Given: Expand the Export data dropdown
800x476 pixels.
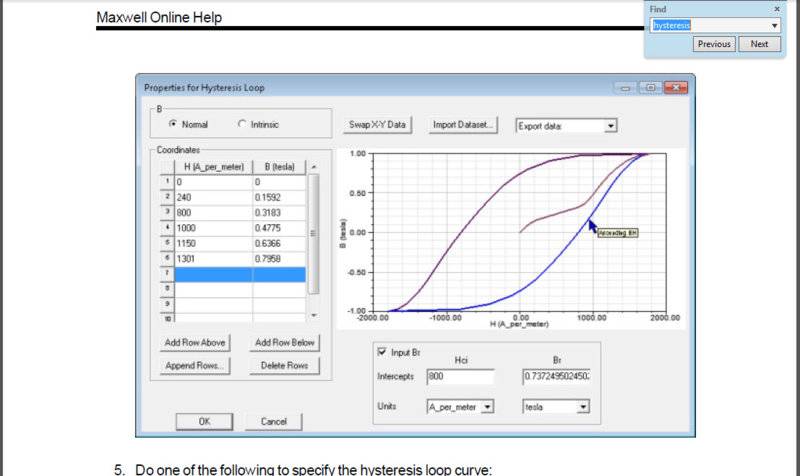Looking at the screenshot, I should [611, 126].
